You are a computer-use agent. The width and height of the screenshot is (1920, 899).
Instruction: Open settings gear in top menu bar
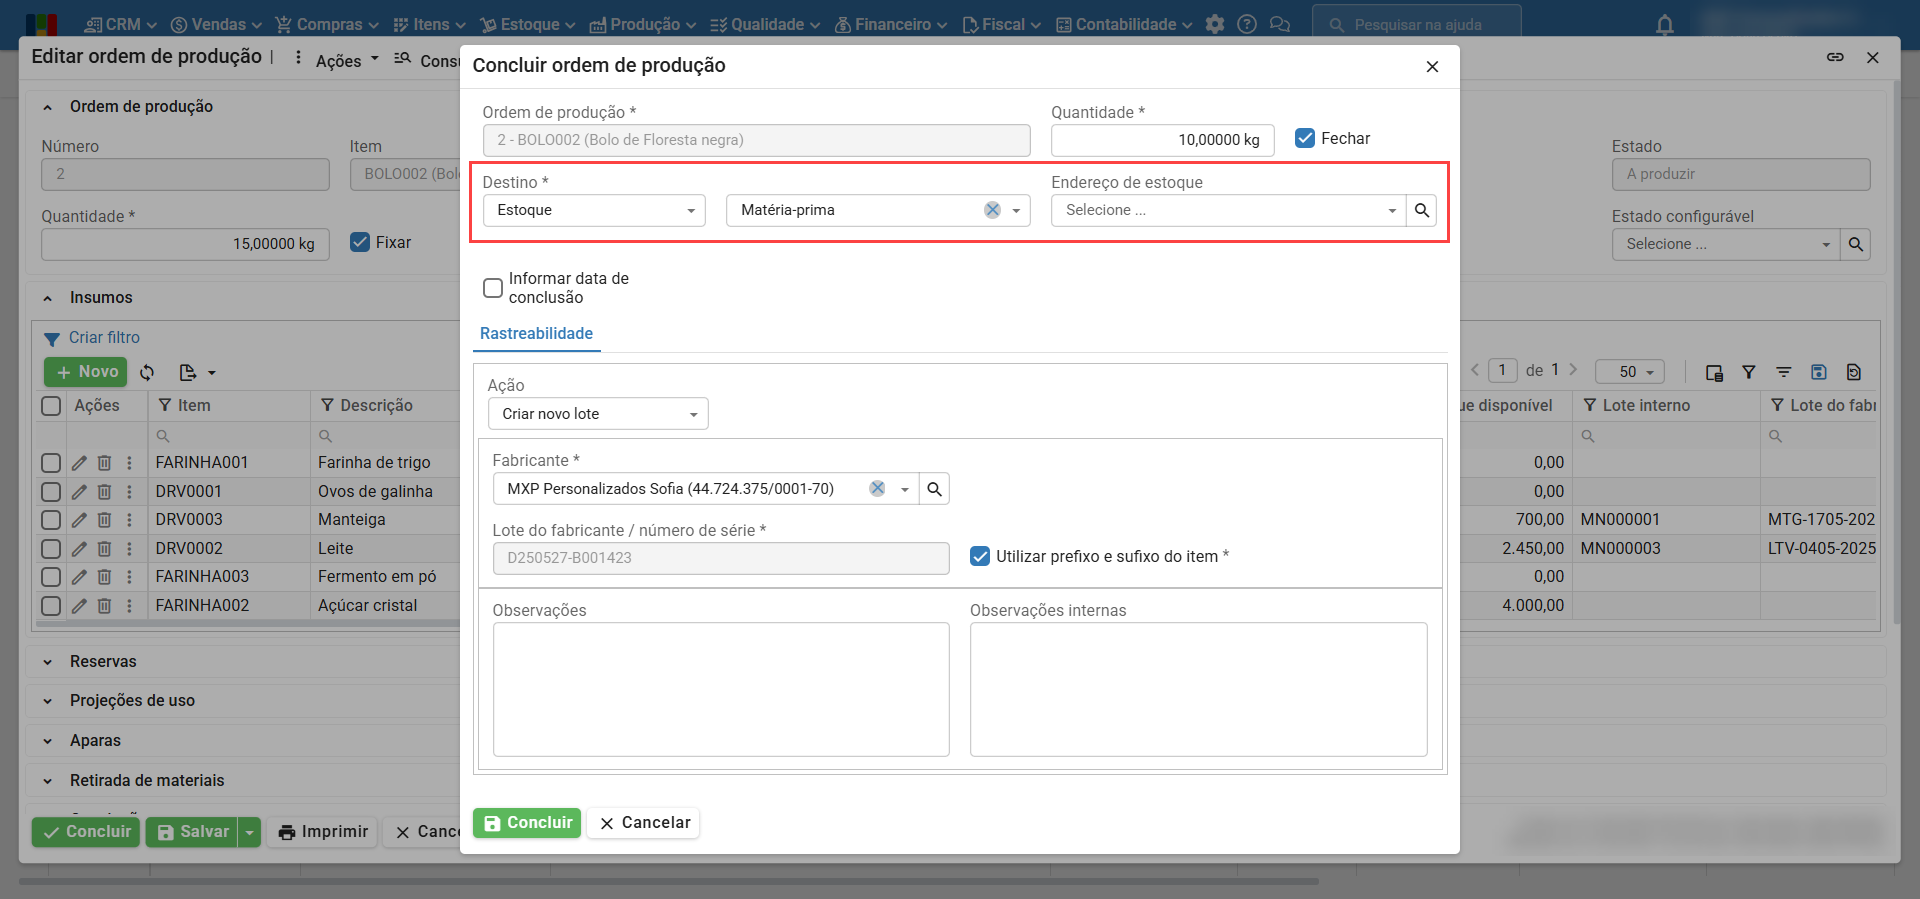coord(1215,25)
